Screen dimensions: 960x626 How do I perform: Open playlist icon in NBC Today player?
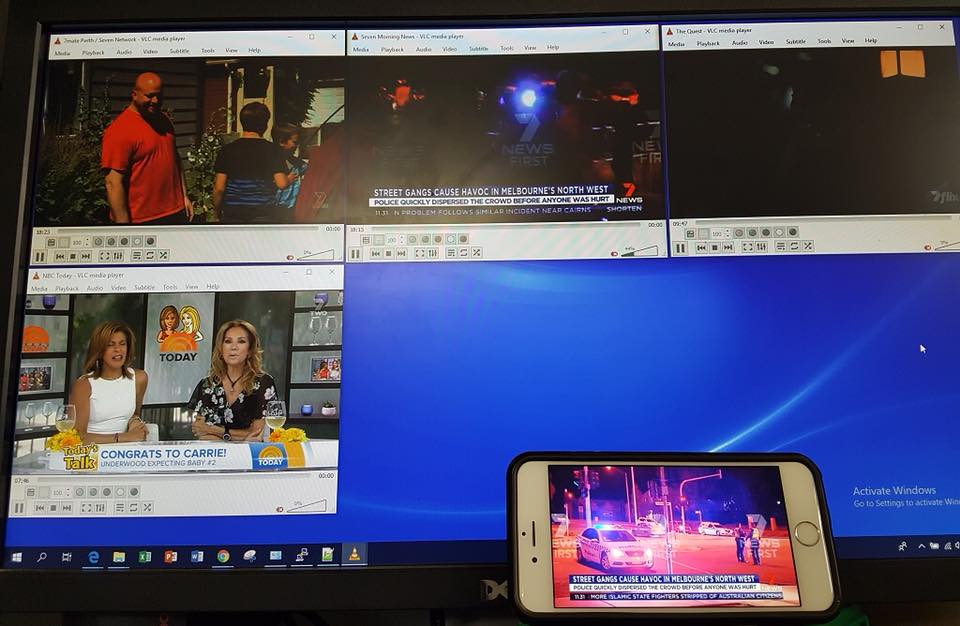(118, 507)
